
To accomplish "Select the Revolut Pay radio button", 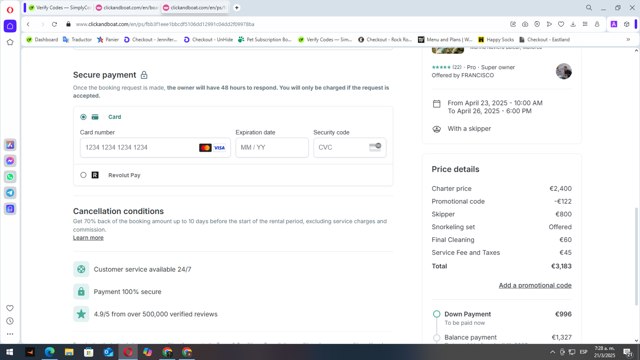I will (83, 175).
